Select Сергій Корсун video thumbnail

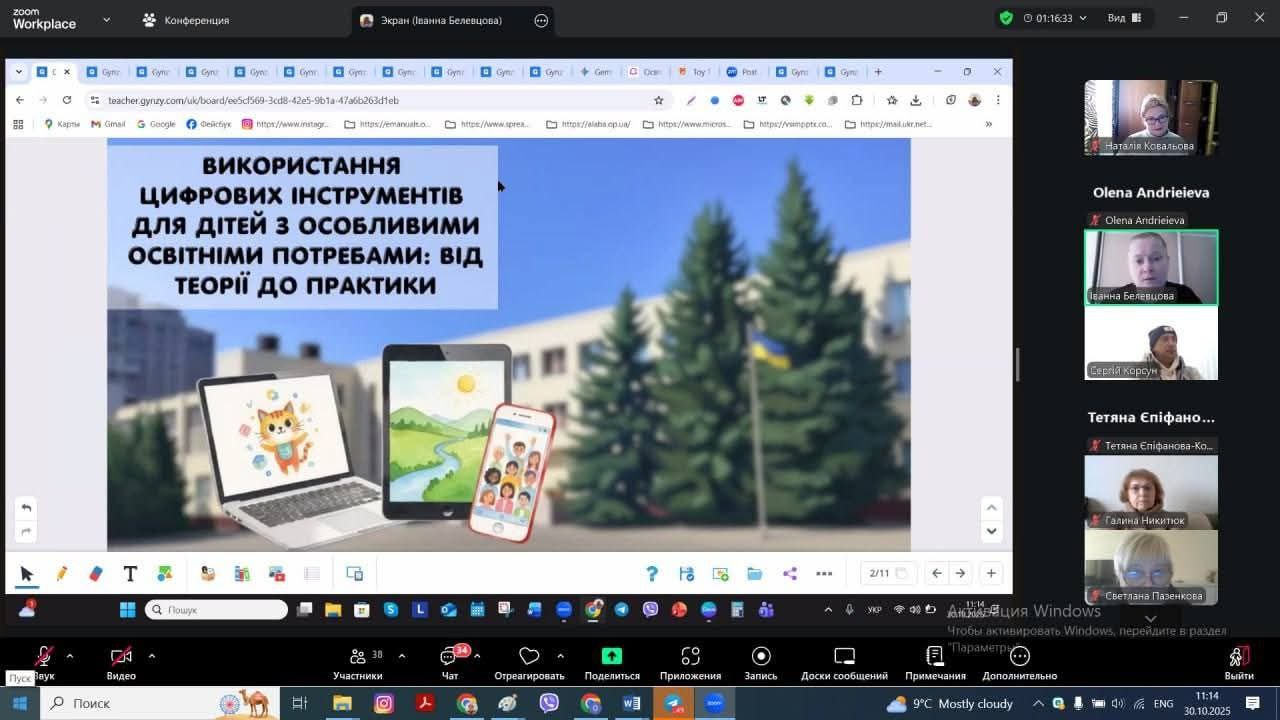1151,343
